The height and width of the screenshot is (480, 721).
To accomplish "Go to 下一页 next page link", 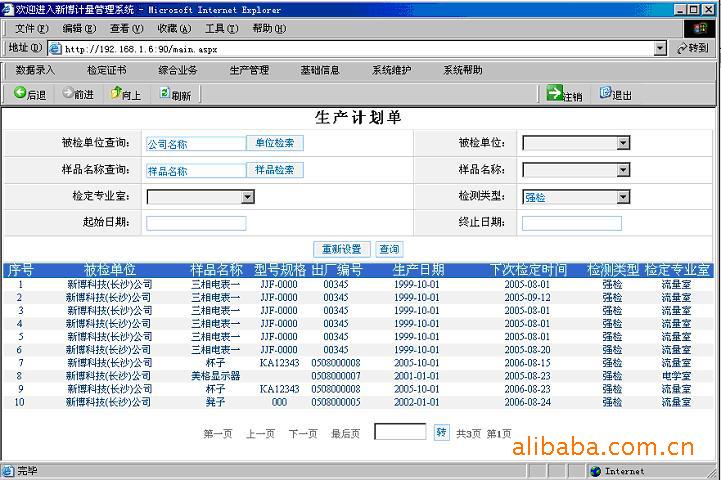I will [303, 434].
